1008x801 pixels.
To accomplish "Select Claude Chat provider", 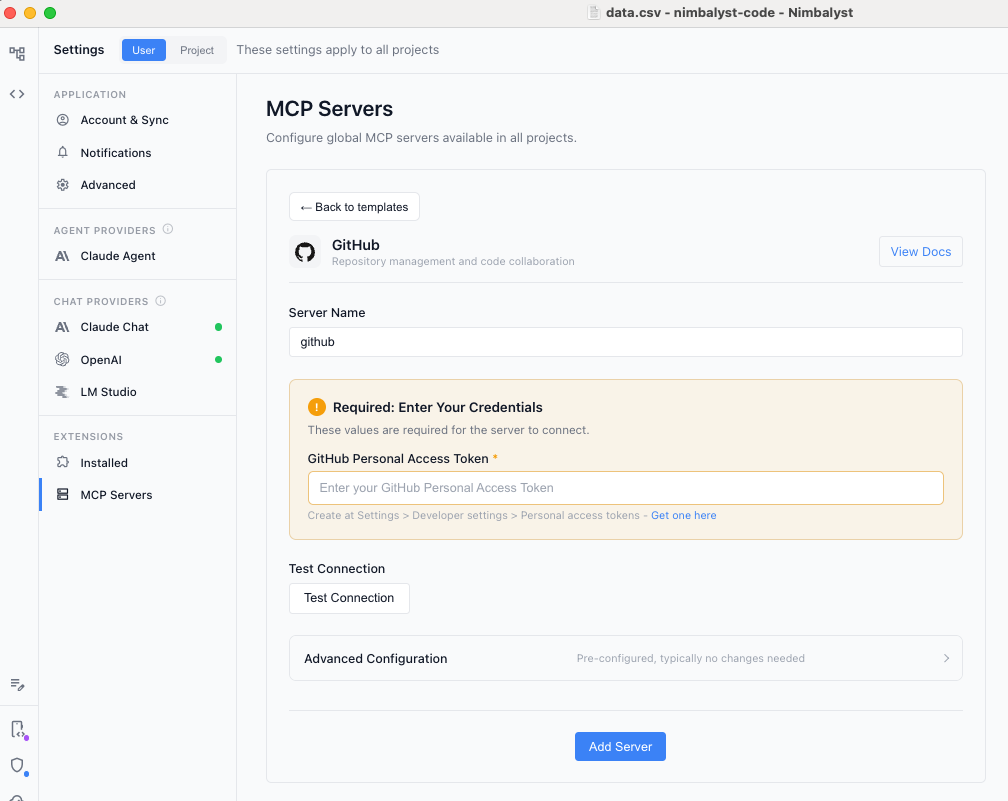I will pyautogui.click(x=138, y=327).
